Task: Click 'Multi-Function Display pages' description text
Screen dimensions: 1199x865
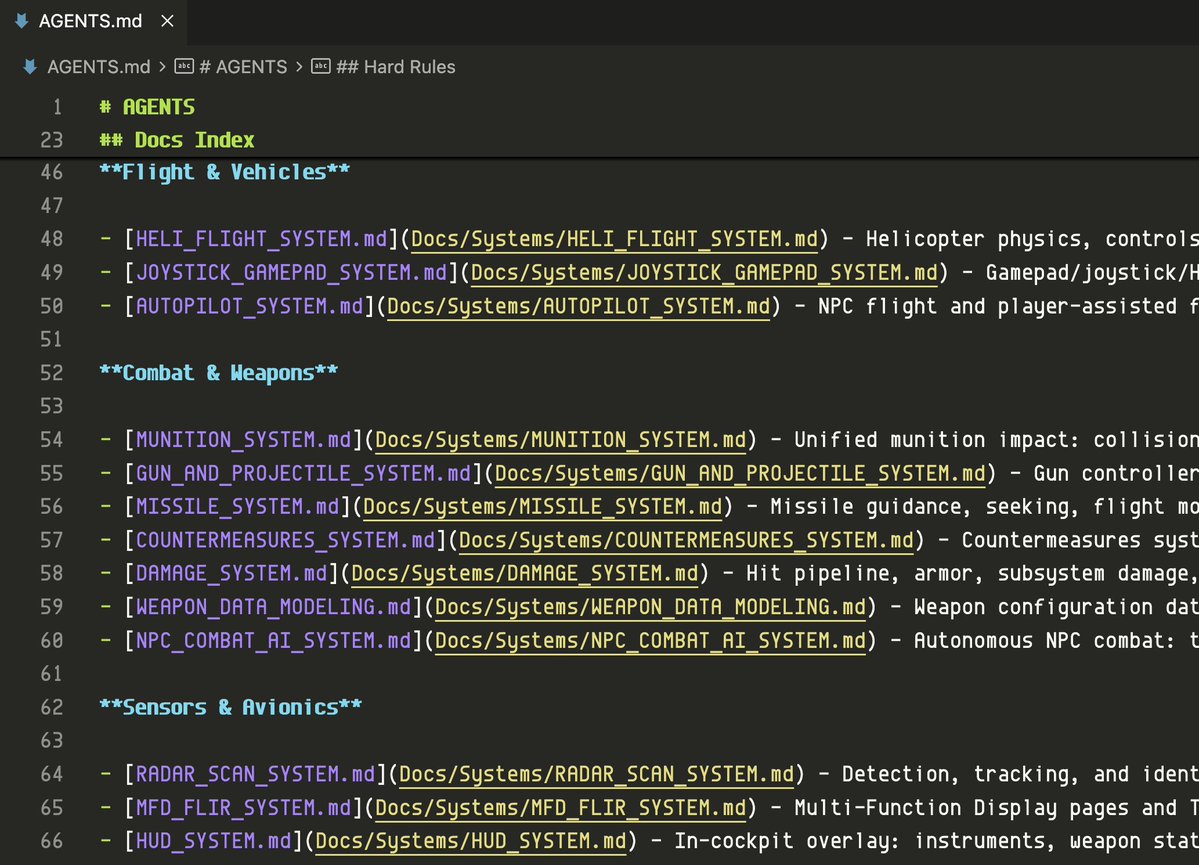Action: point(960,808)
